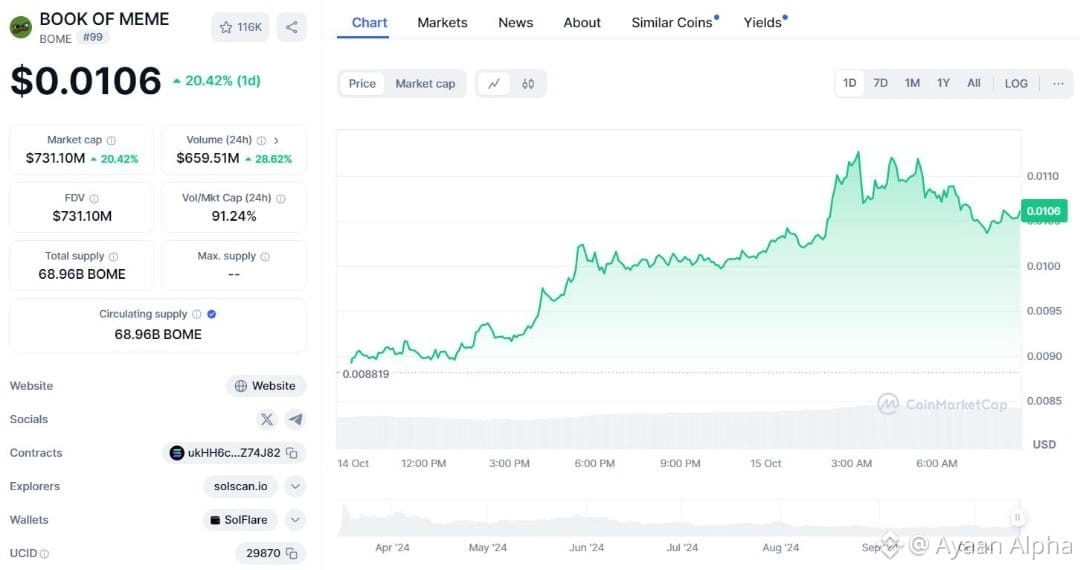Click the 91.24% Vol/Mkt Cap value

tap(234, 216)
